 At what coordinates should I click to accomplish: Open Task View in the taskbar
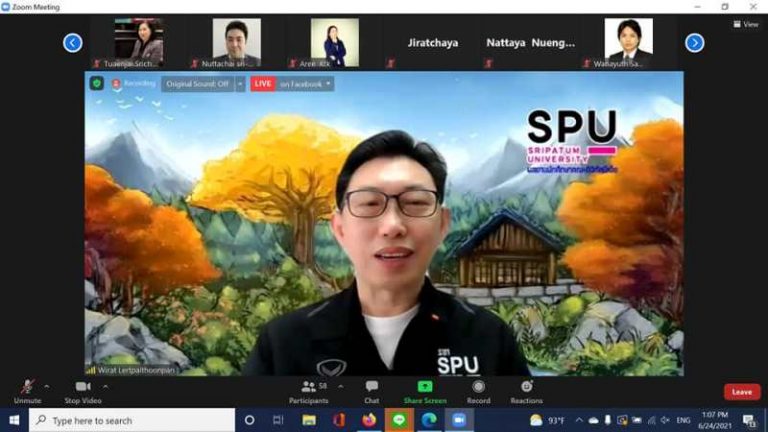pyautogui.click(x=278, y=420)
